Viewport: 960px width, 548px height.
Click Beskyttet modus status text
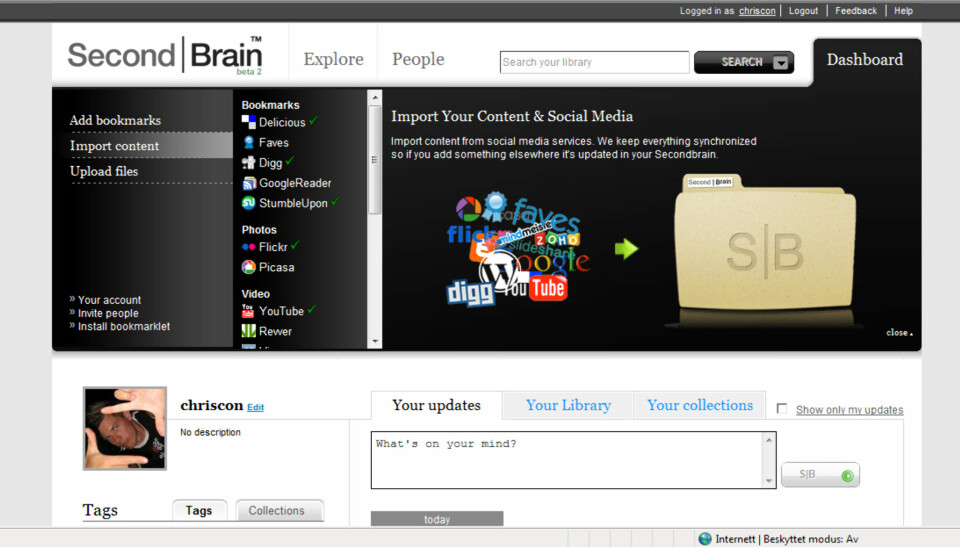[x=811, y=539]
